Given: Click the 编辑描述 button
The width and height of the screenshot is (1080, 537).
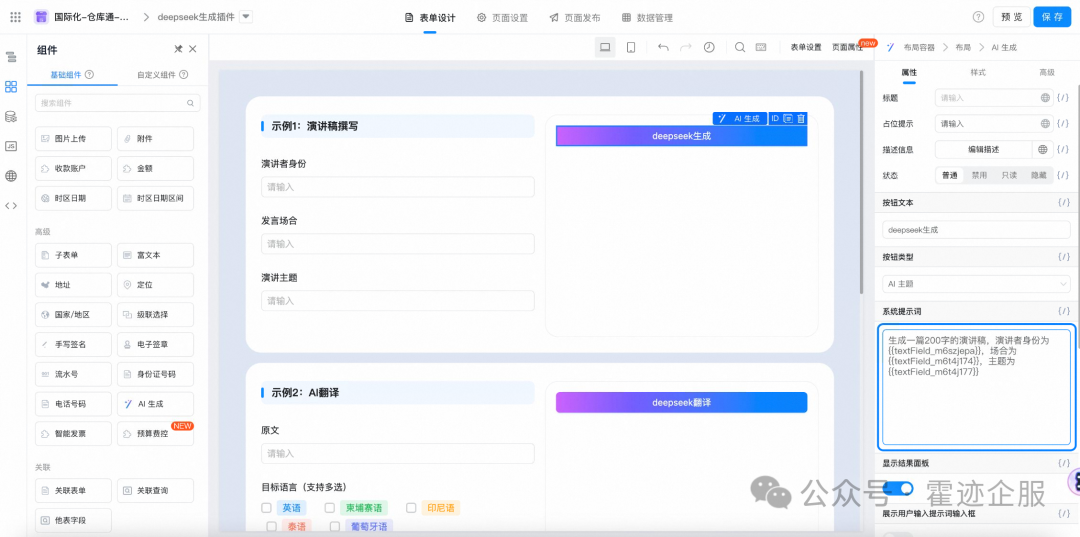Looking at the screenshot, I should click(984, 149).
